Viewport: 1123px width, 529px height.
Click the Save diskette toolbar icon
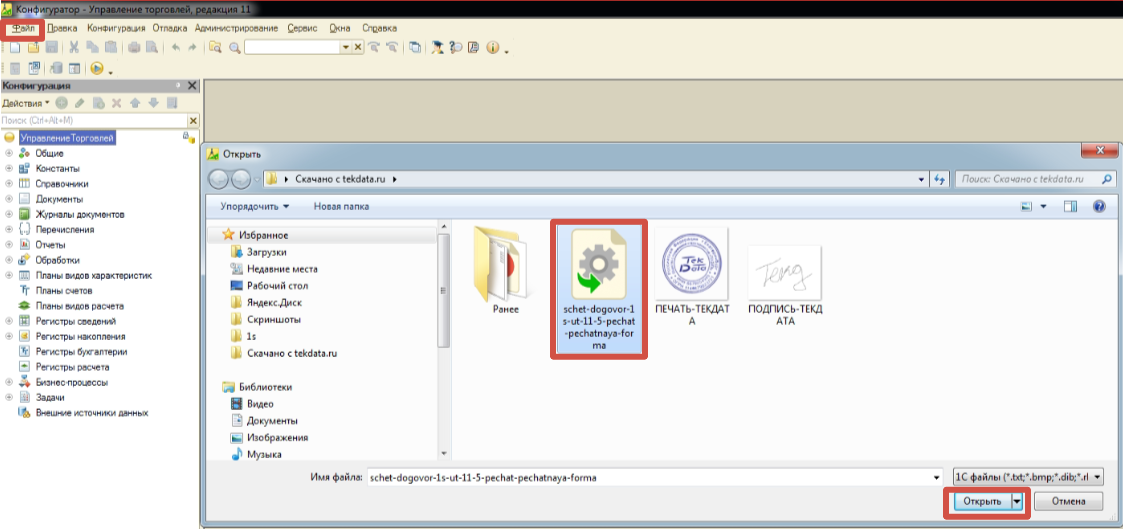[52, 47]
